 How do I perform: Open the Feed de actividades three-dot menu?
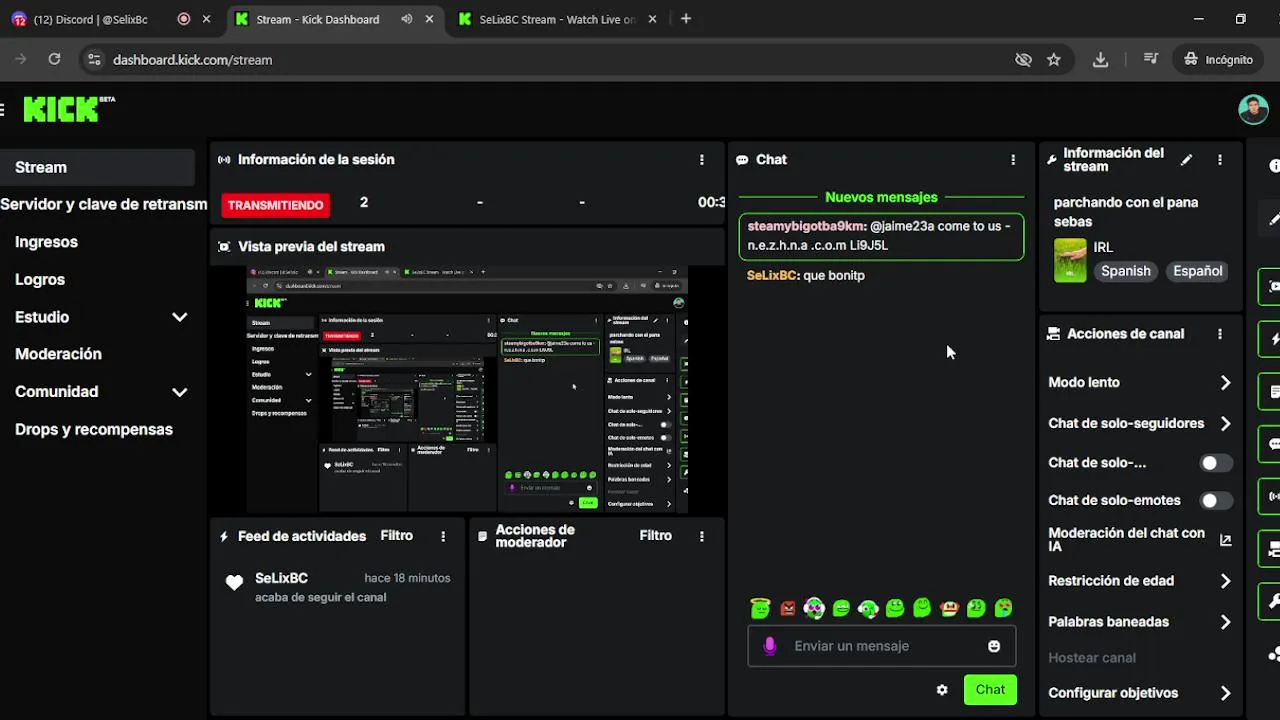[x=443, y=536]
